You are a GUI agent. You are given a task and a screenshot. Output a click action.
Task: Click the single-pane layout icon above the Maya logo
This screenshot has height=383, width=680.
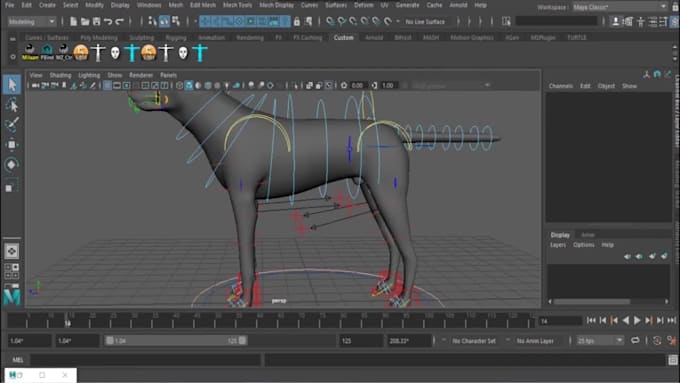[x=12, y=251]
